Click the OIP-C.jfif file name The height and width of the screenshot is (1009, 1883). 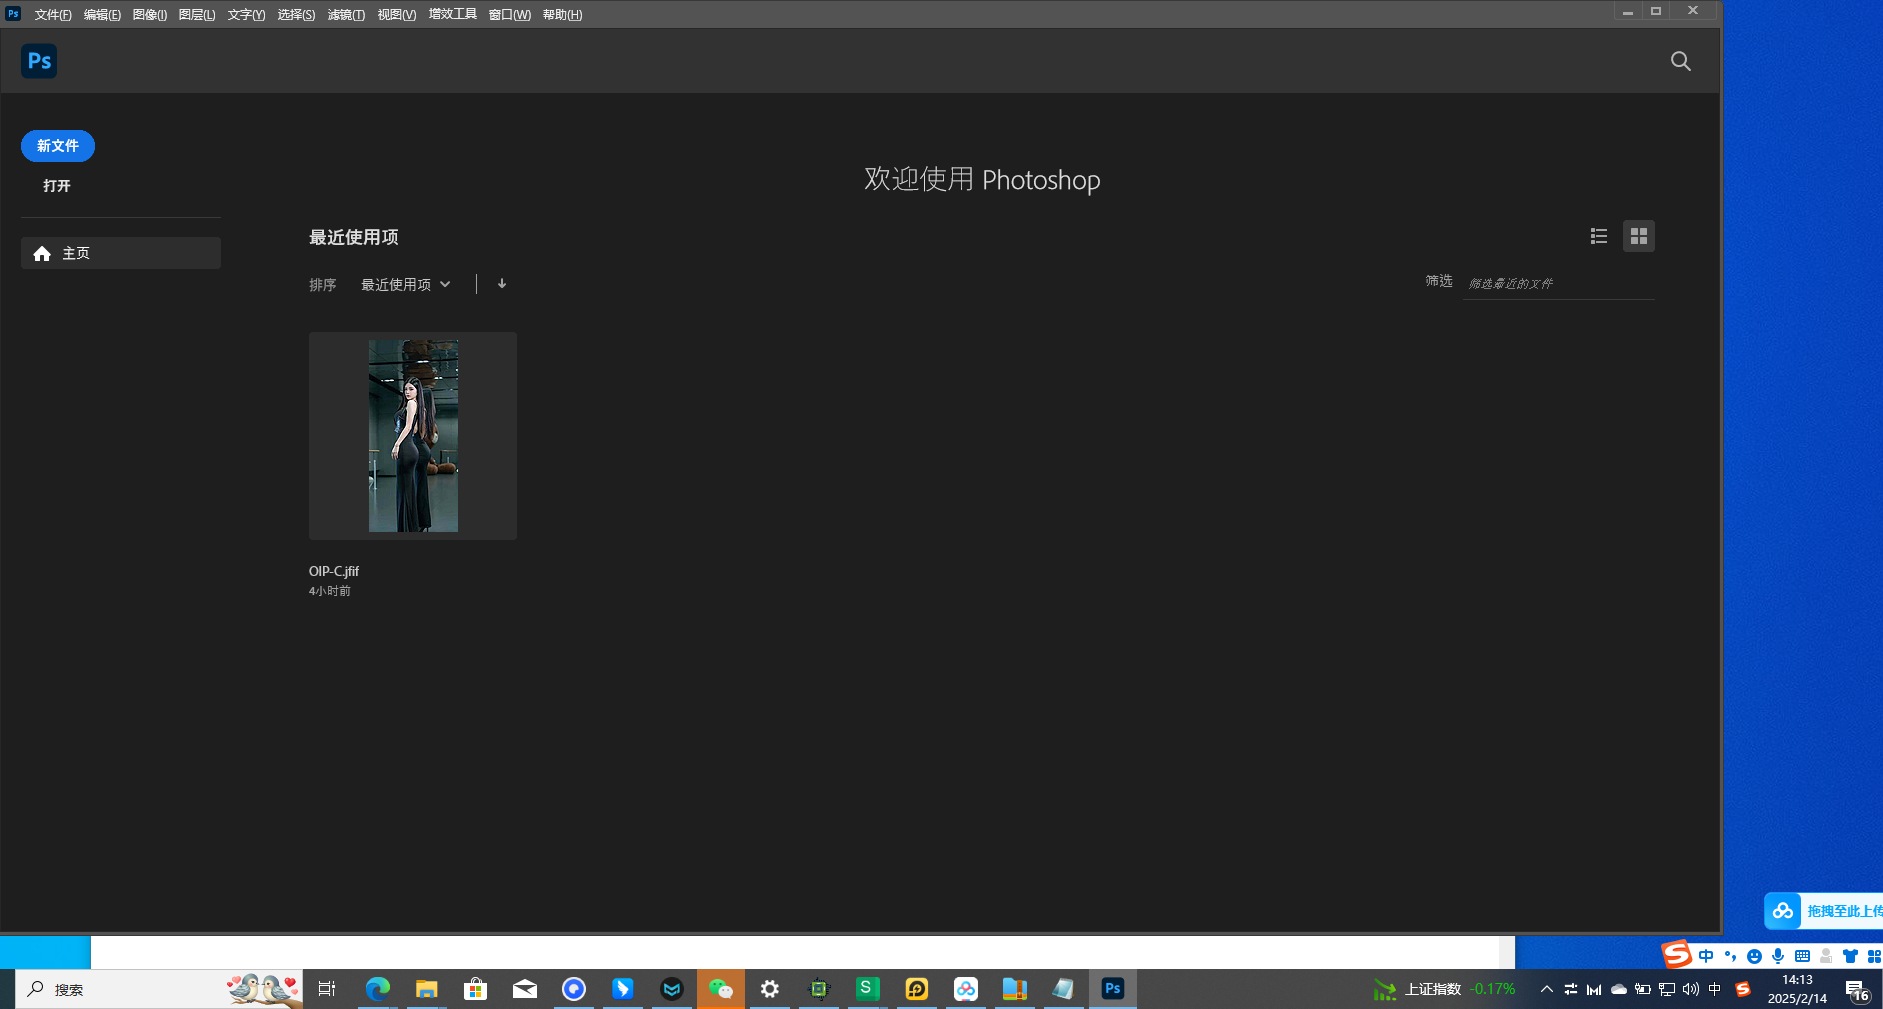(334, 571)
